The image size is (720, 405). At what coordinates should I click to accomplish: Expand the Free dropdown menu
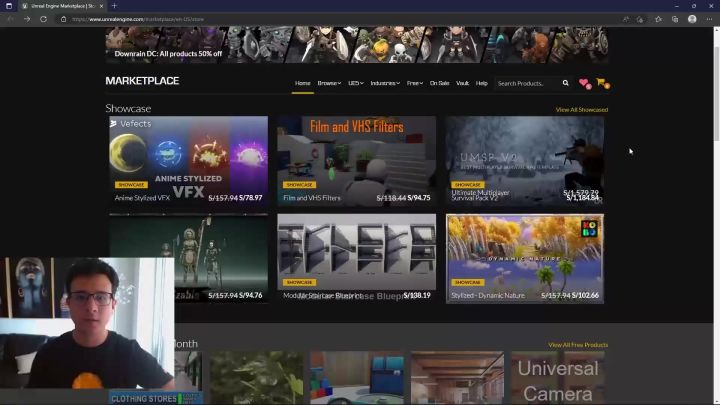(x=415, y=83)
